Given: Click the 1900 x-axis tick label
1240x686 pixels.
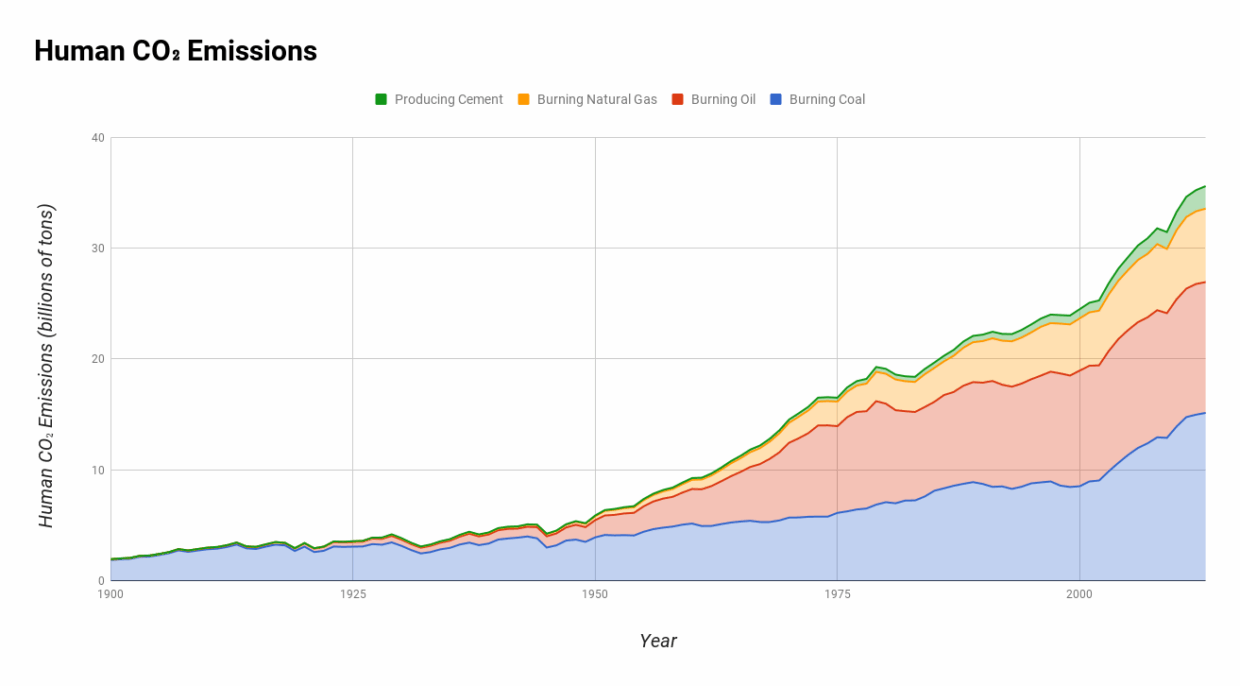Looking at the screenshot, I should [110, 594].
